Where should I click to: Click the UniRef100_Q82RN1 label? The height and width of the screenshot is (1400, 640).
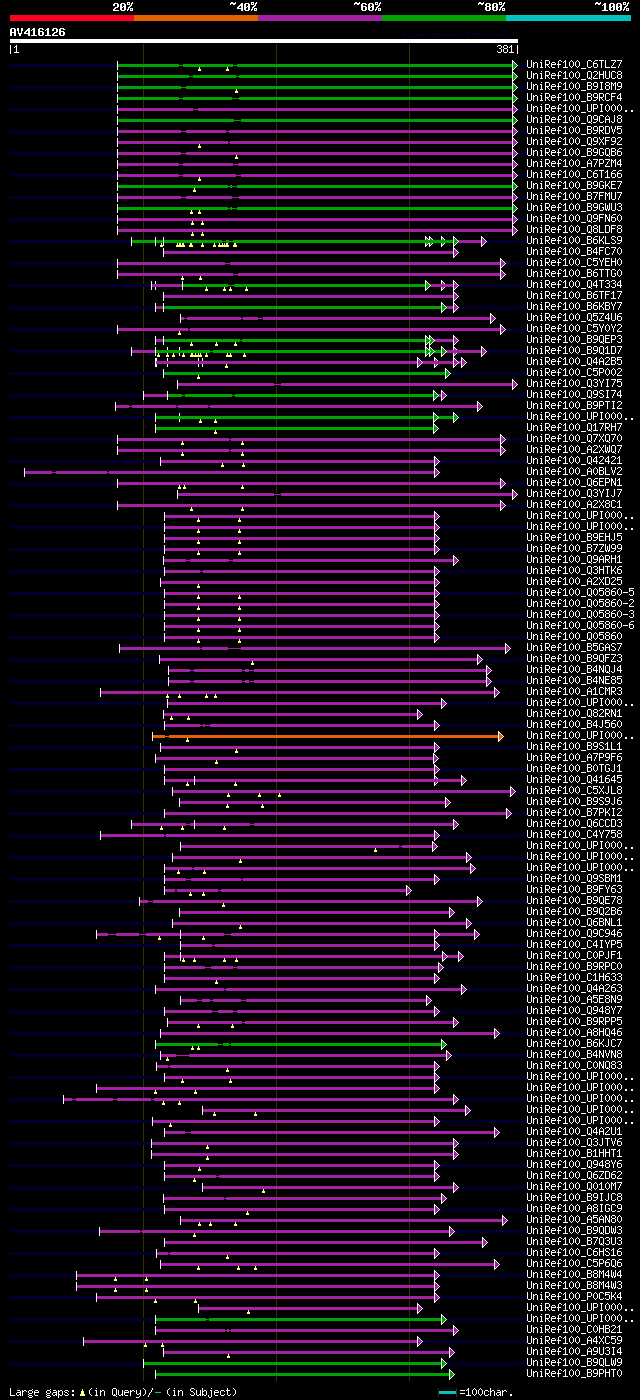point(576,714)
